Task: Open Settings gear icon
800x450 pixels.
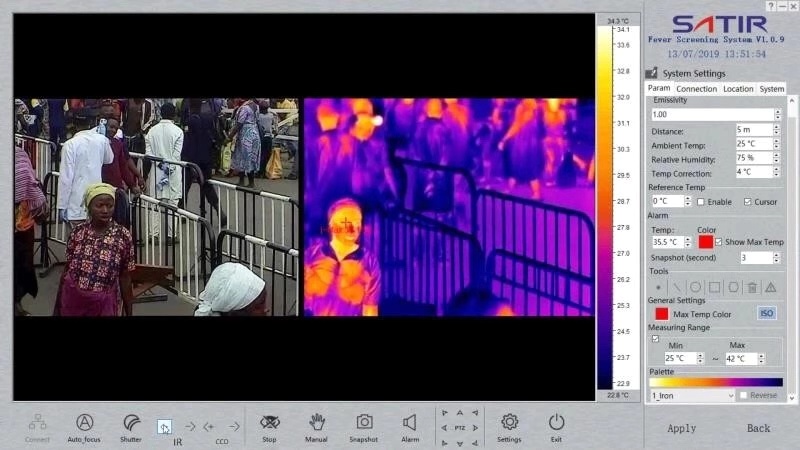Action: 509,423
